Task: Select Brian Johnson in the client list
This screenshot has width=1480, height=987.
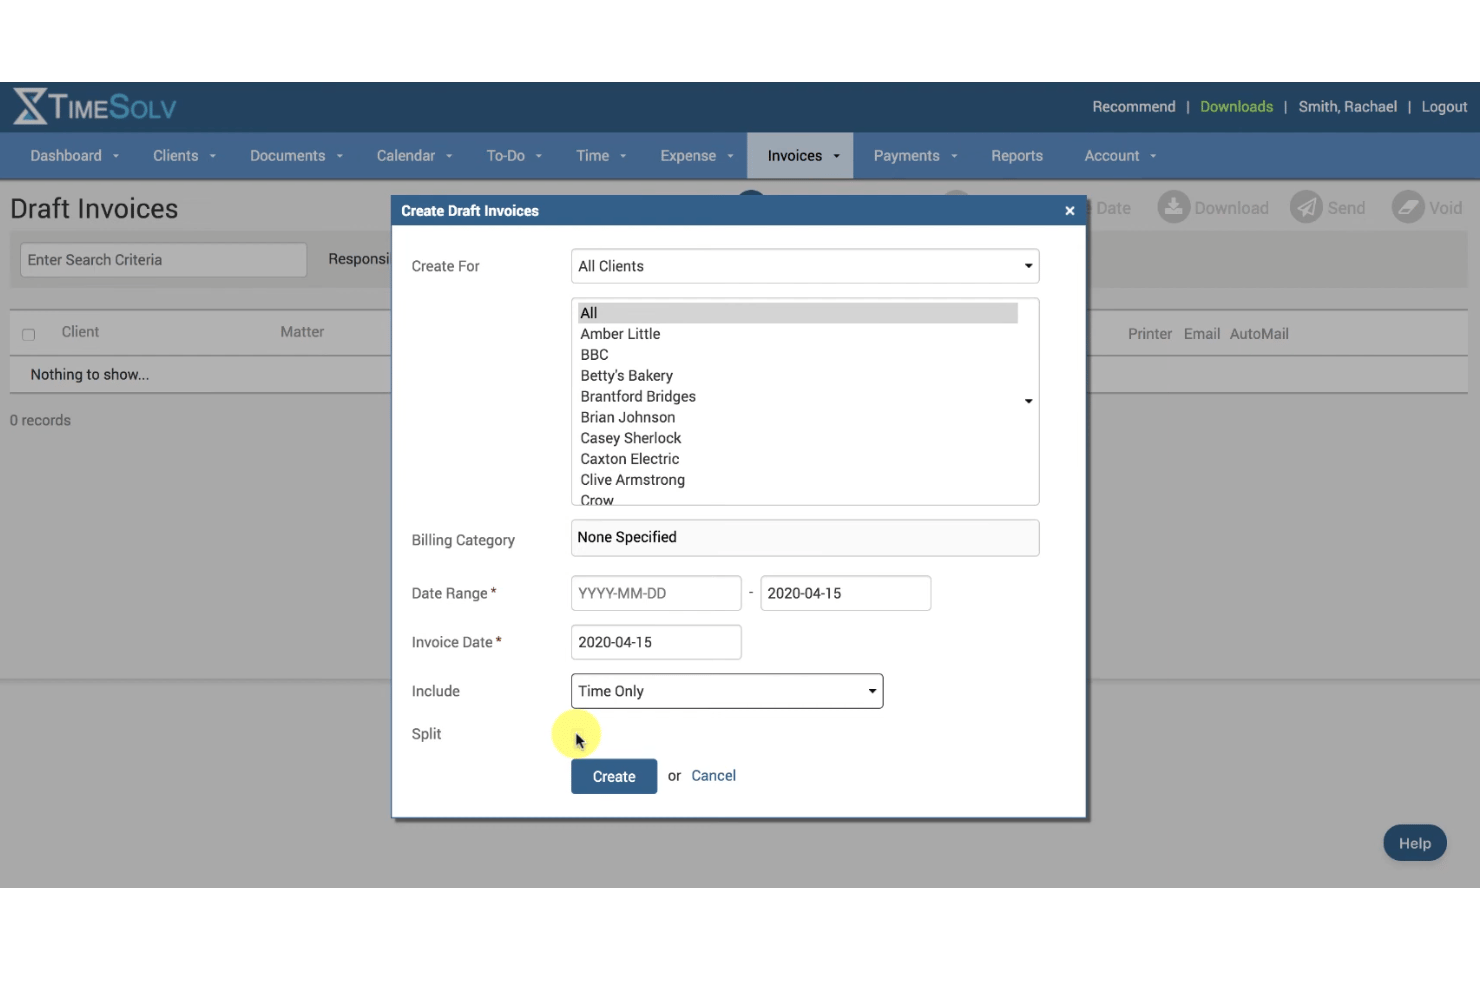Action: (798, 418)
